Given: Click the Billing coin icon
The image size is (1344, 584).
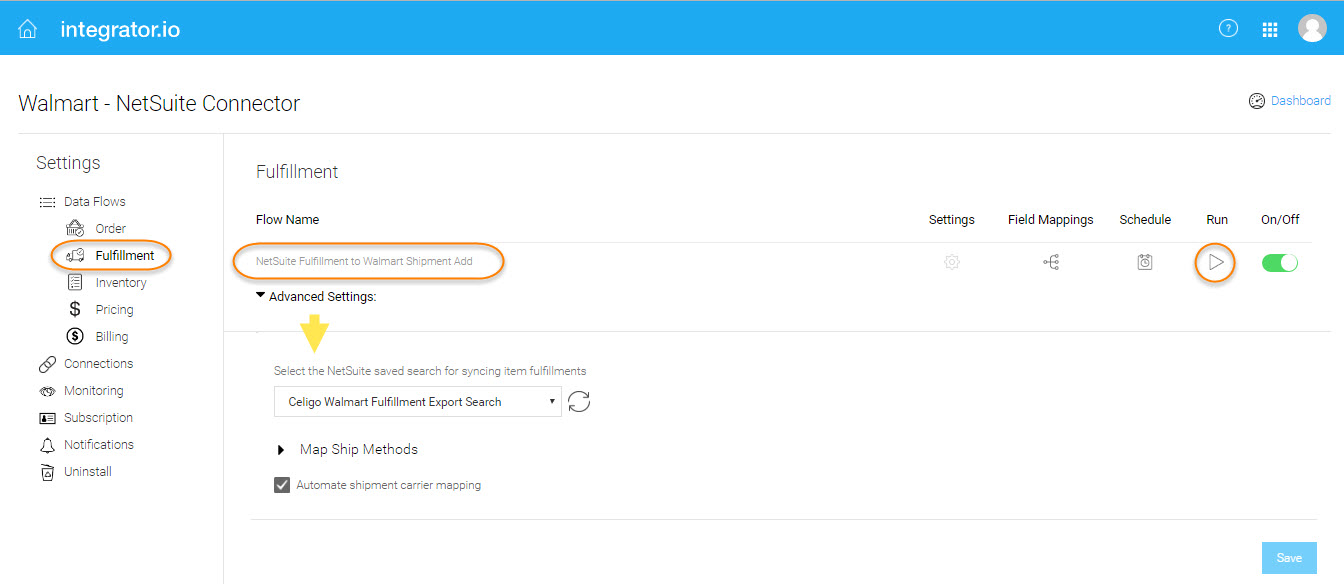Looking at the screenshot, I should tap(75, 336).
